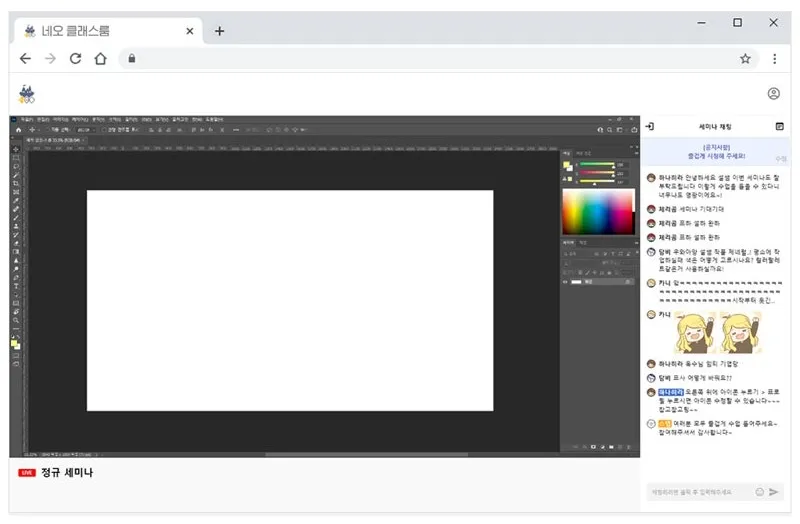Click the send message arrow icon
The image size is (800, 524).
(774, 492)
